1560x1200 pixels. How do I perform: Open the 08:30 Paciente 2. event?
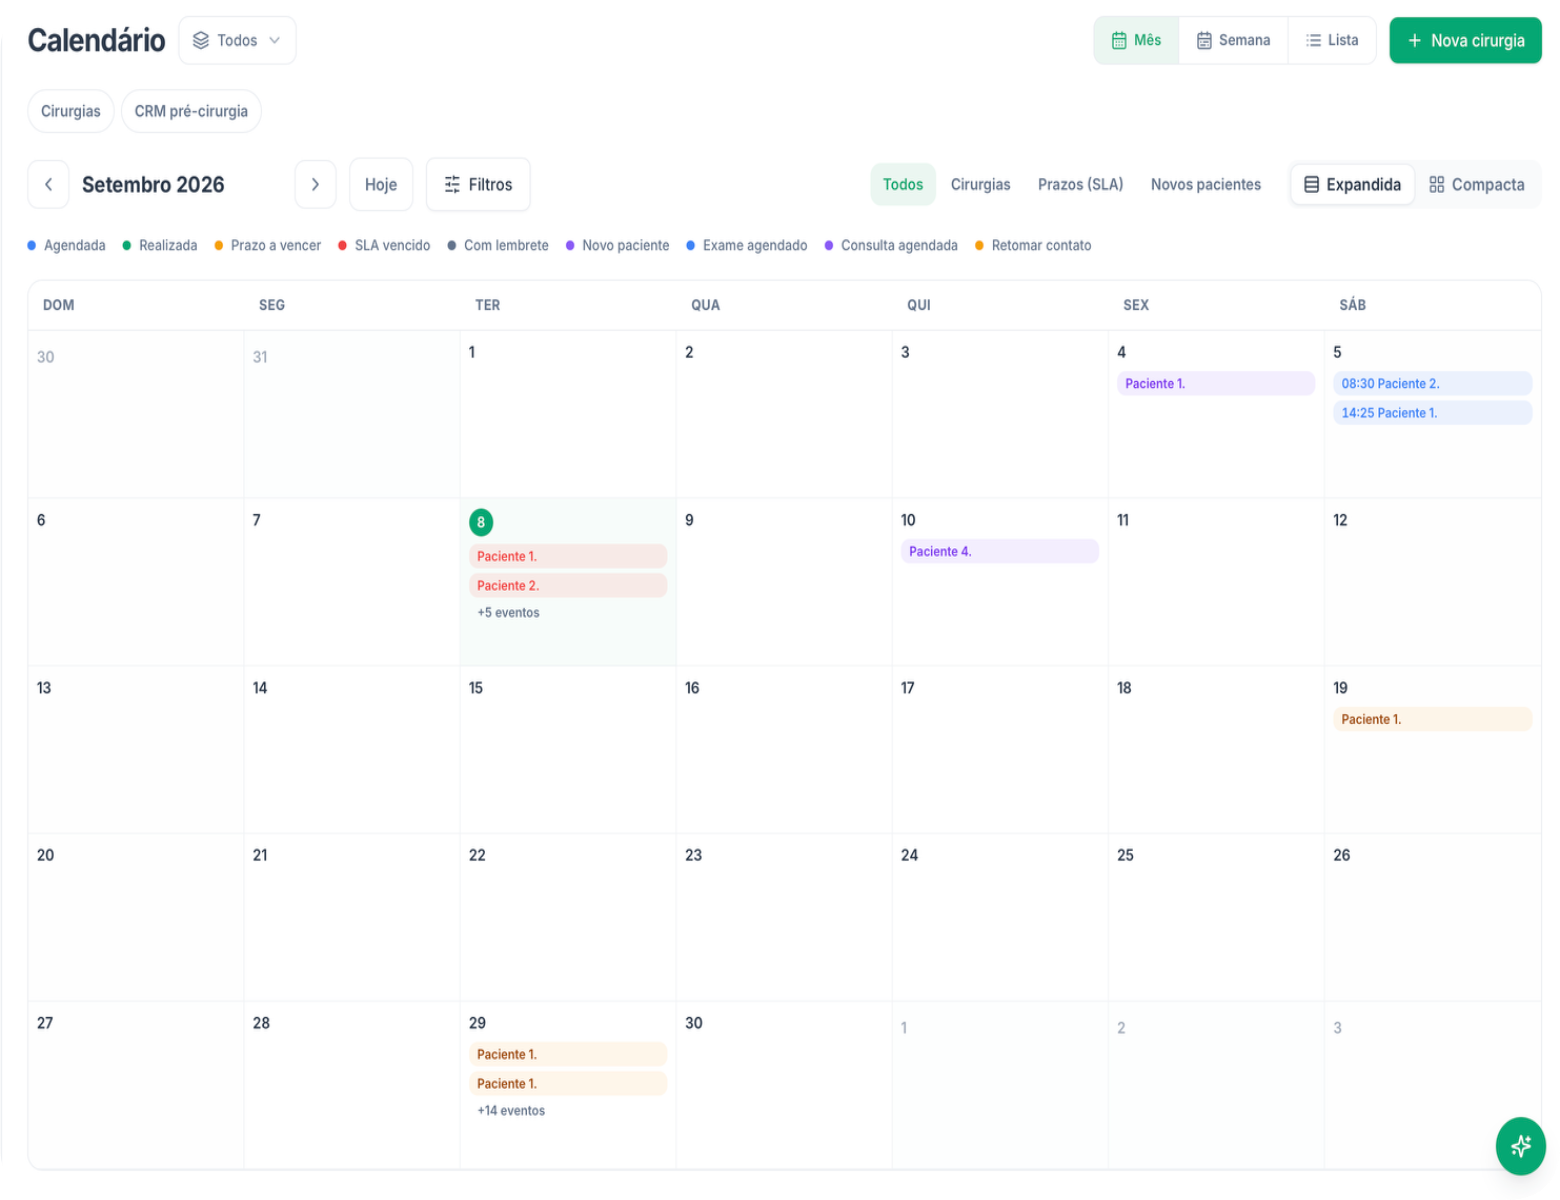click(x=1432, y=384)
